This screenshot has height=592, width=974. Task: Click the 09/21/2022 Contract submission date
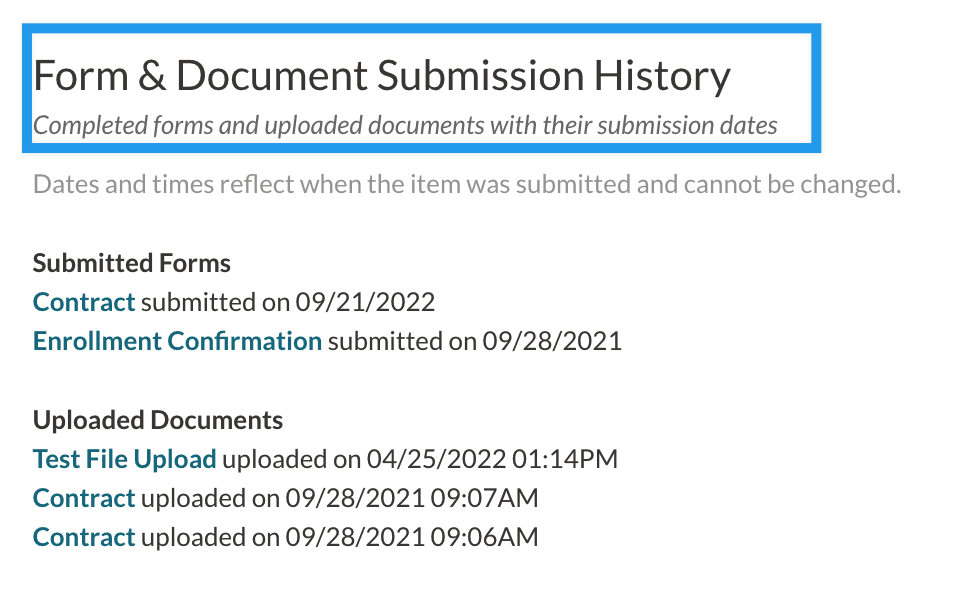tap(365, 302)
